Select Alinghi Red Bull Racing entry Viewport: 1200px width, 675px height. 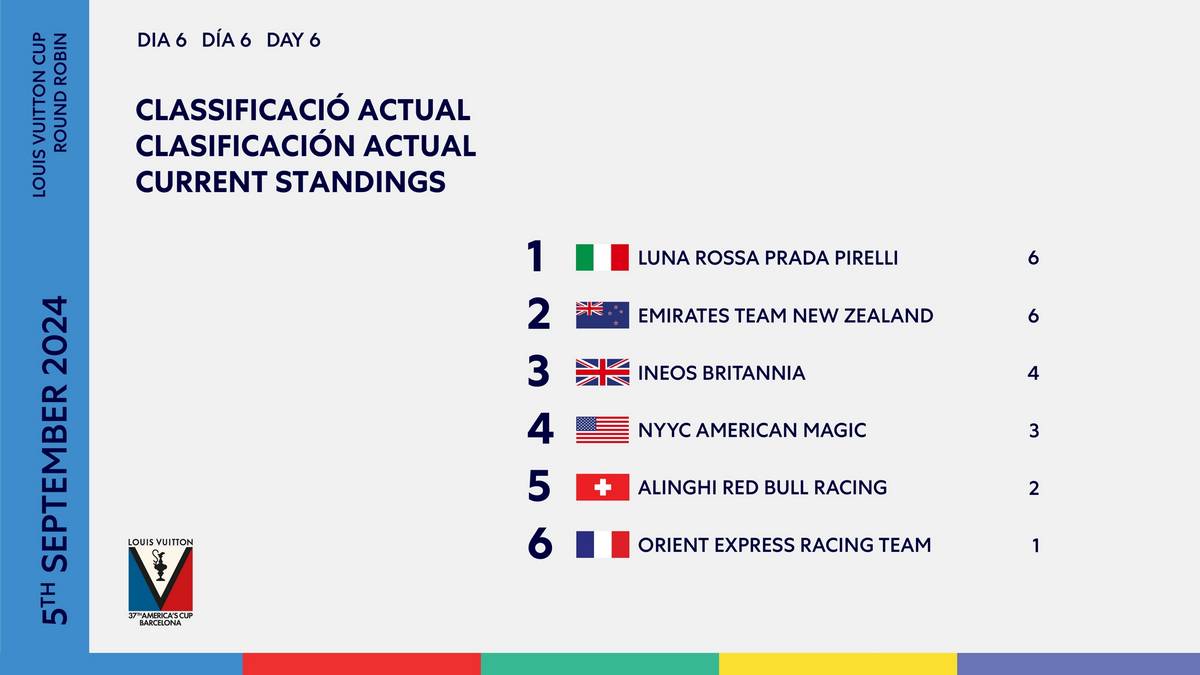tap(762, 488)
